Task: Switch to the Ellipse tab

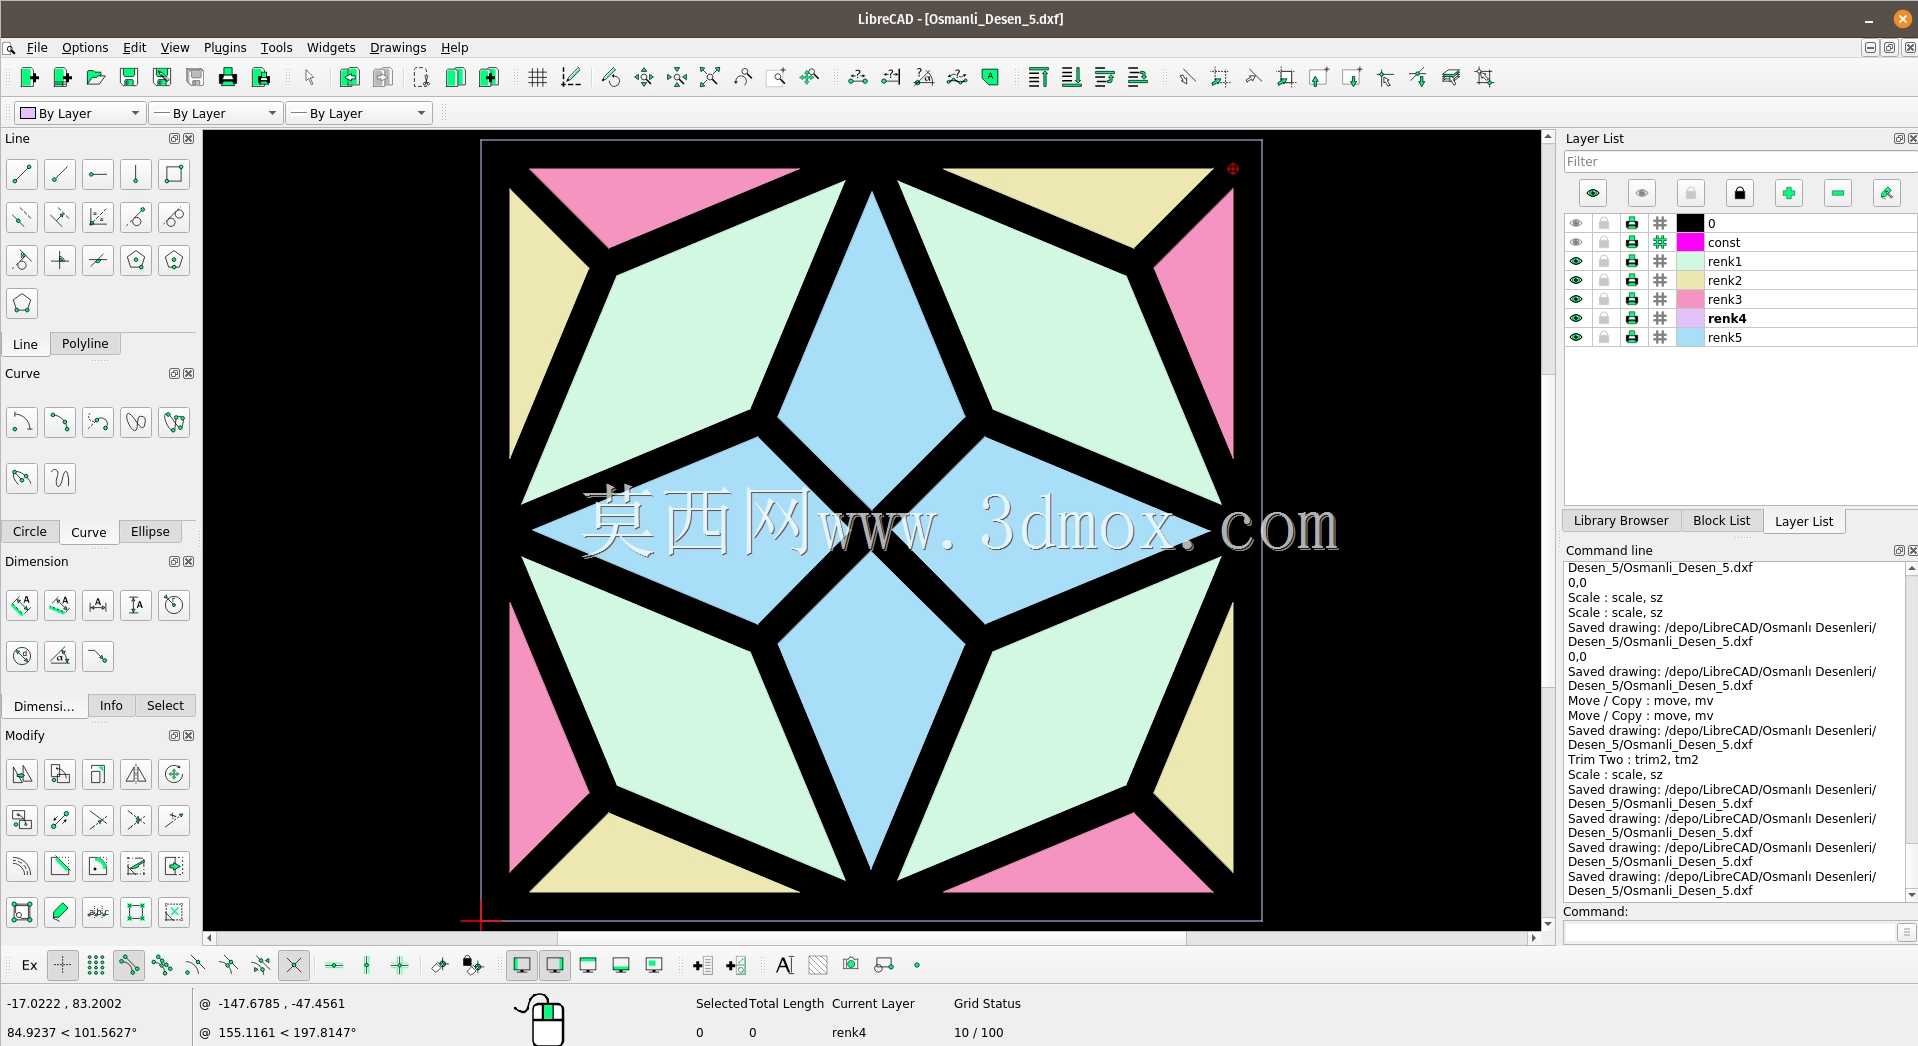Action: tap(150, 531)
